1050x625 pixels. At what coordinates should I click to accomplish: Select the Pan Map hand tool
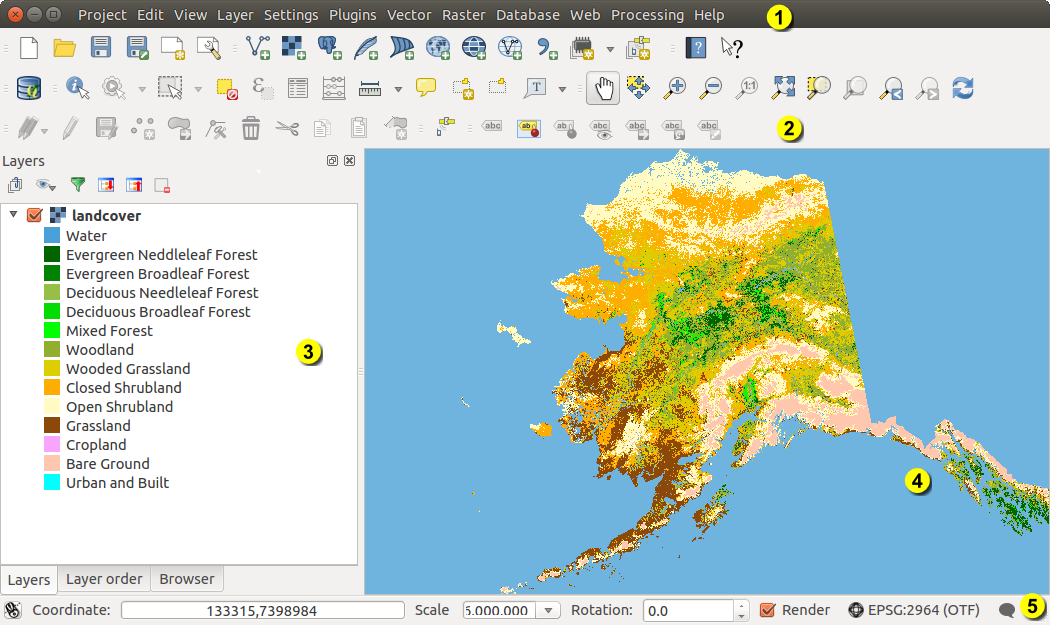(x=603, y=88)
